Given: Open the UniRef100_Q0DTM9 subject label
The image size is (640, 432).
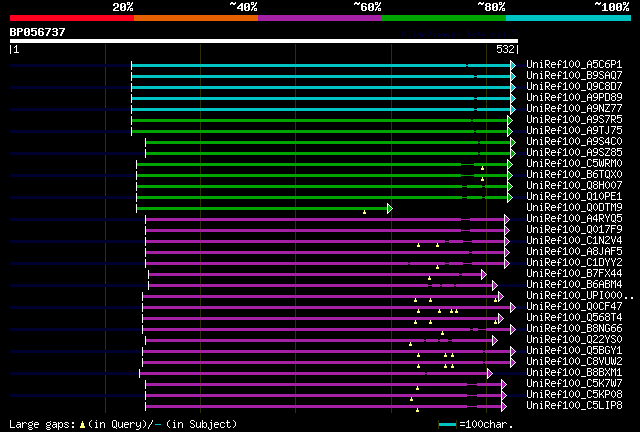Looking at the screenshot, I should click(574, 208).
